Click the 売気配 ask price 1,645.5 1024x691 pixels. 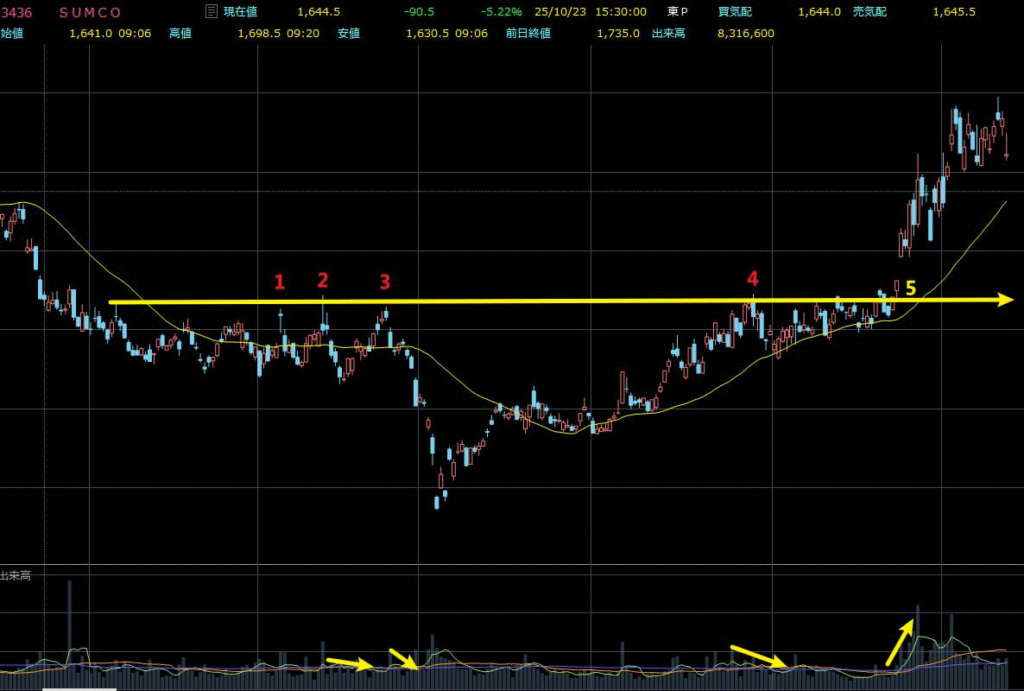(953, 12)
